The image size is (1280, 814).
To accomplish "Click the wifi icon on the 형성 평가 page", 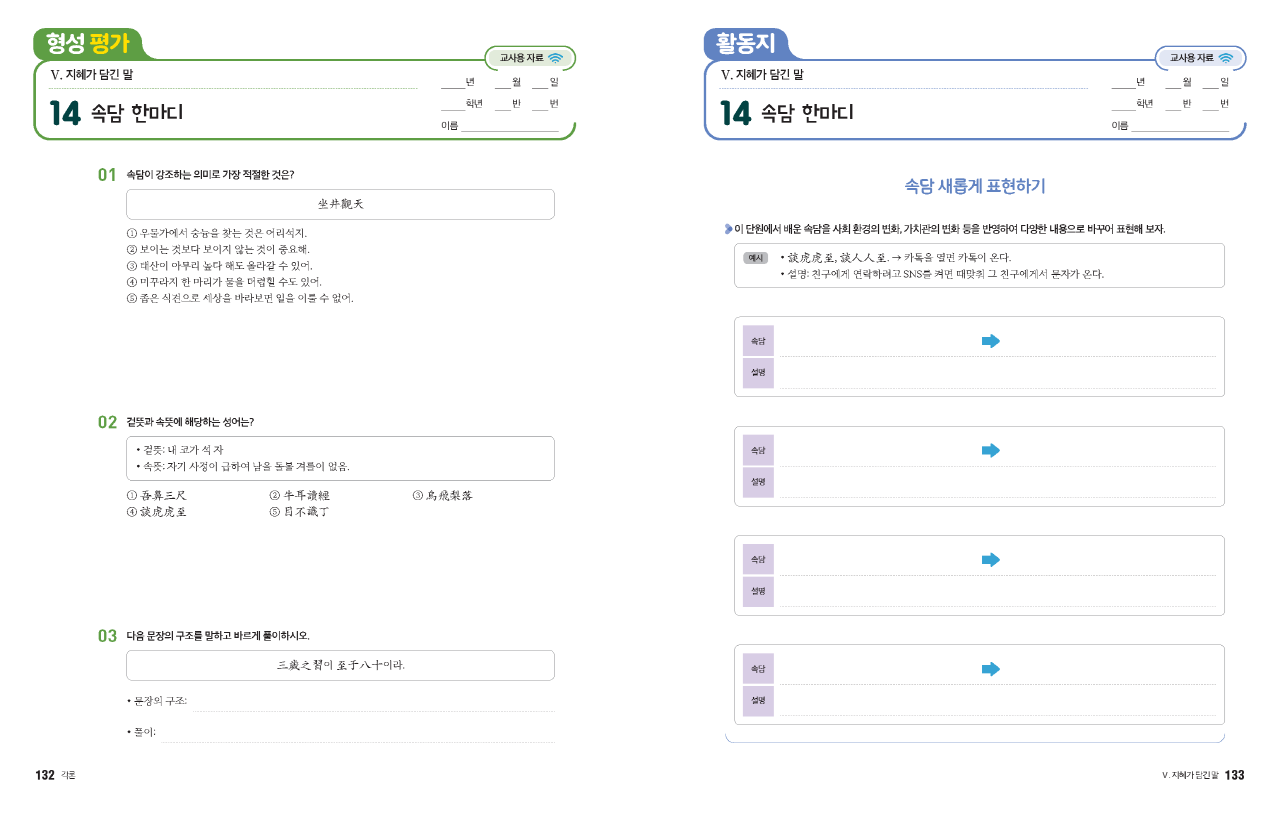I will click(555, 58).
